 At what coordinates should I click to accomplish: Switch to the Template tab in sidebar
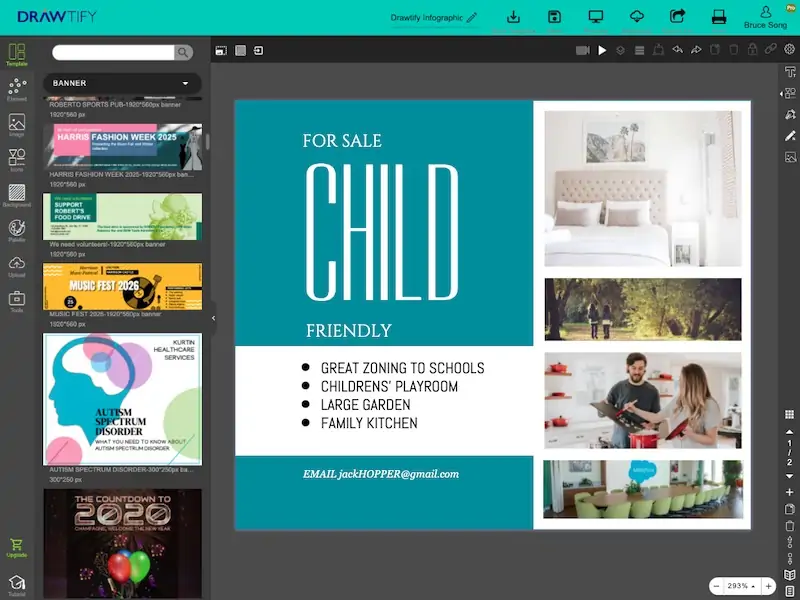point(16,54)
